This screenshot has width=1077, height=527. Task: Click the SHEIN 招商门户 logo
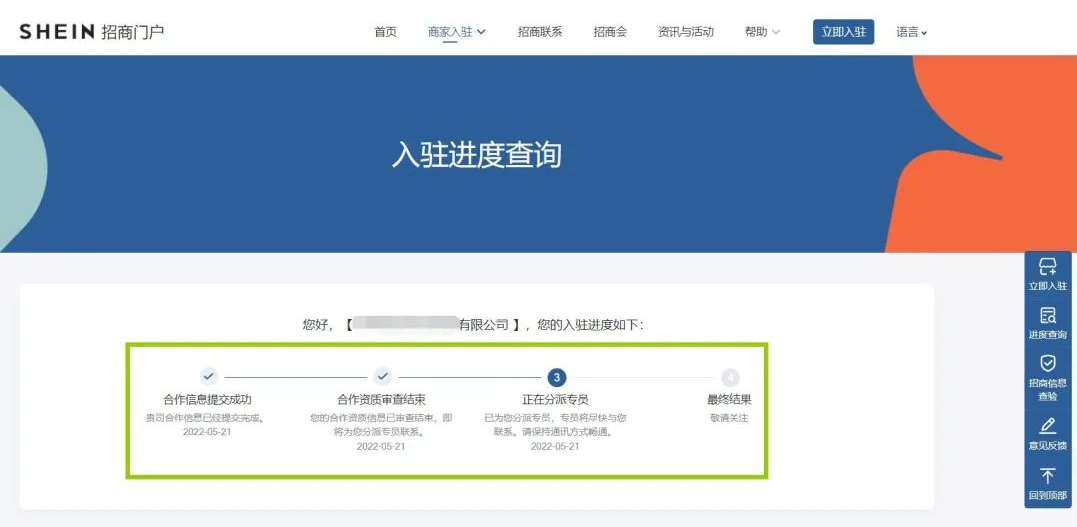point(92,32)
